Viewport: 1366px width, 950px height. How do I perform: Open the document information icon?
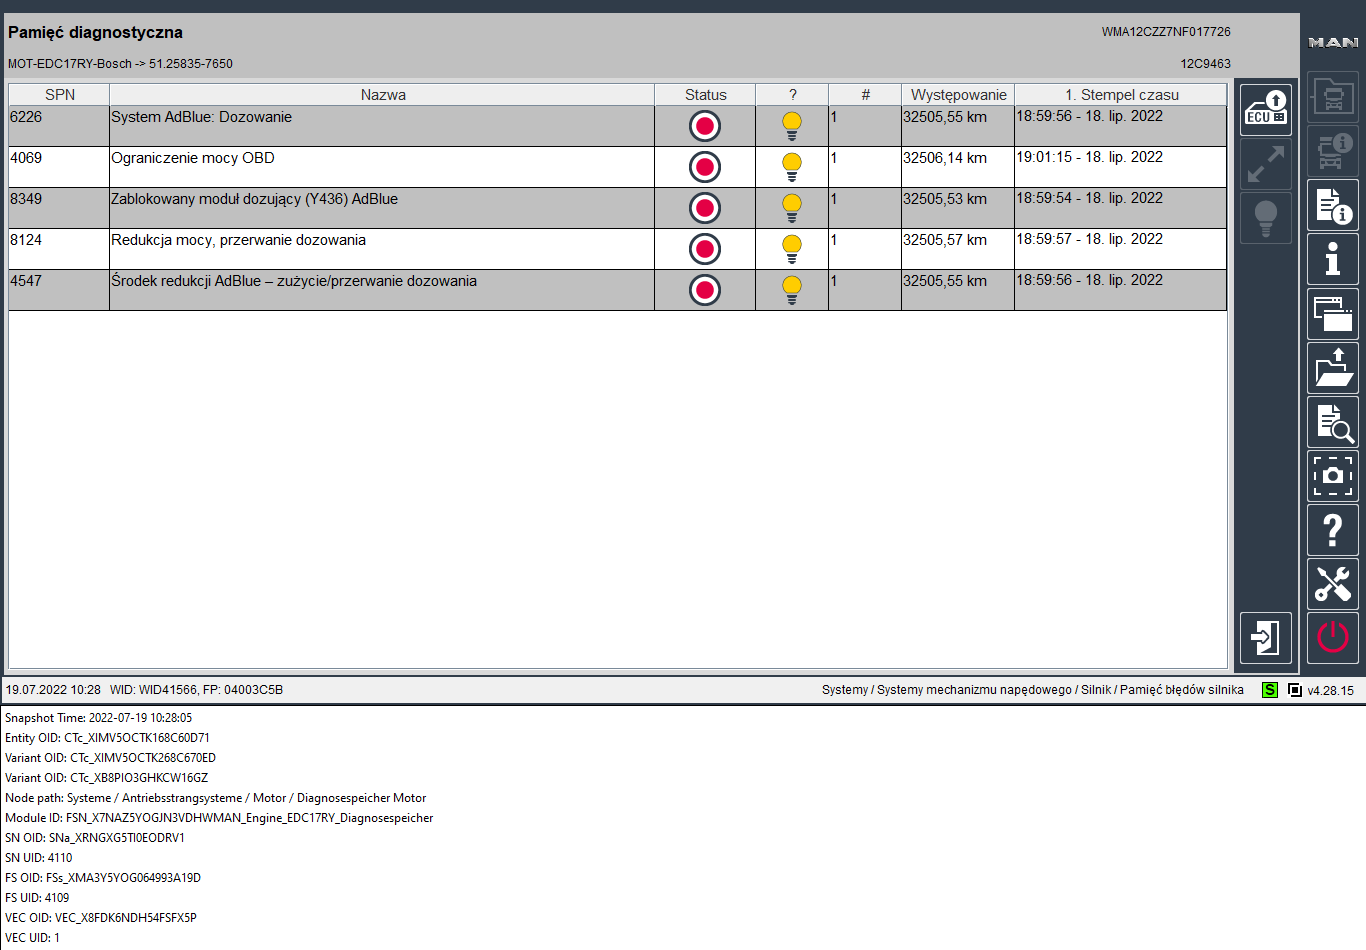1333,205
